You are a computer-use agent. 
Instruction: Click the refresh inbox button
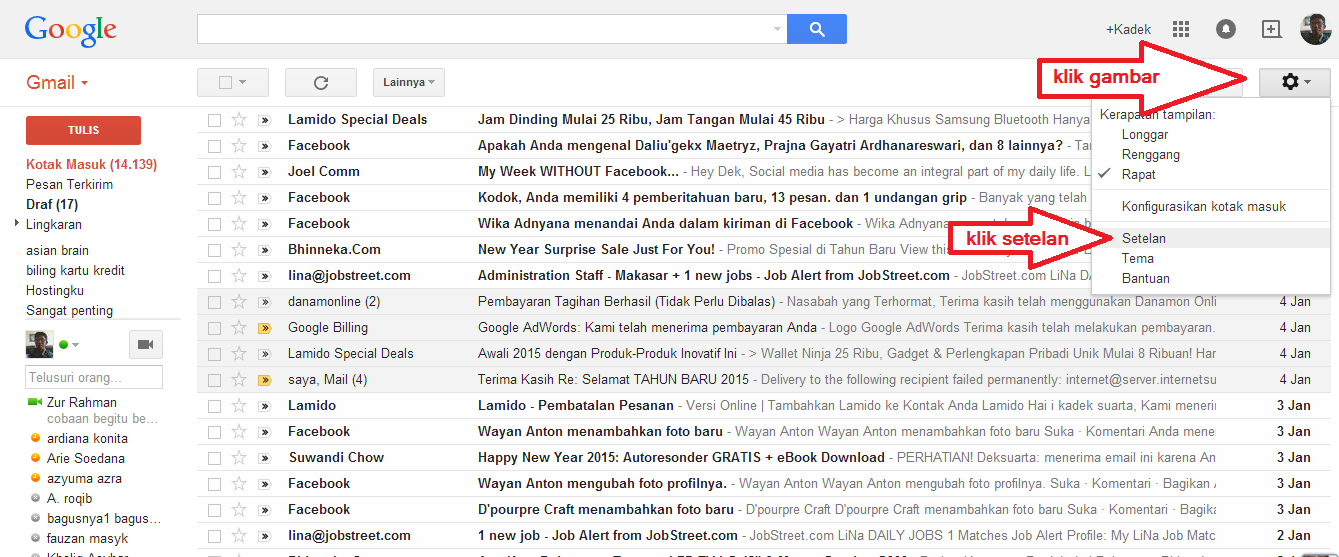[321, 83]
